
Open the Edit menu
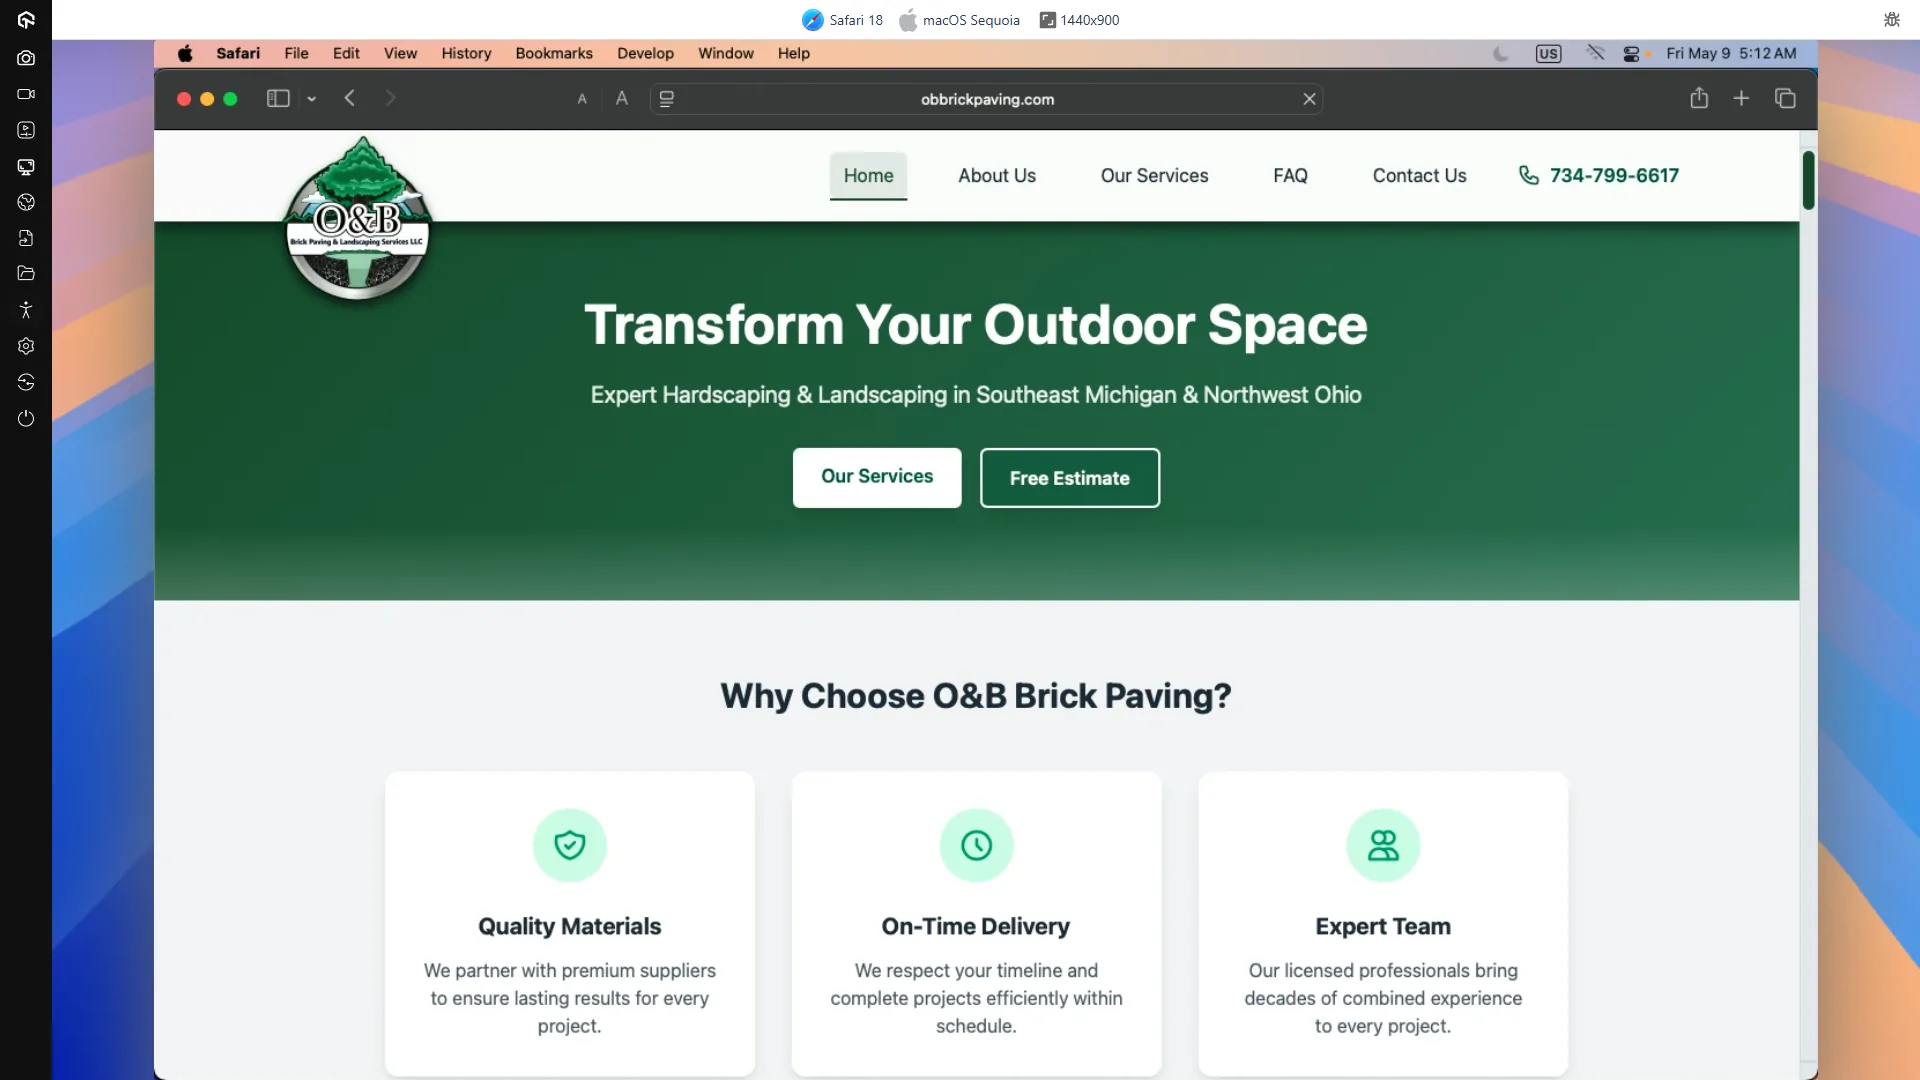click(346, 53)
